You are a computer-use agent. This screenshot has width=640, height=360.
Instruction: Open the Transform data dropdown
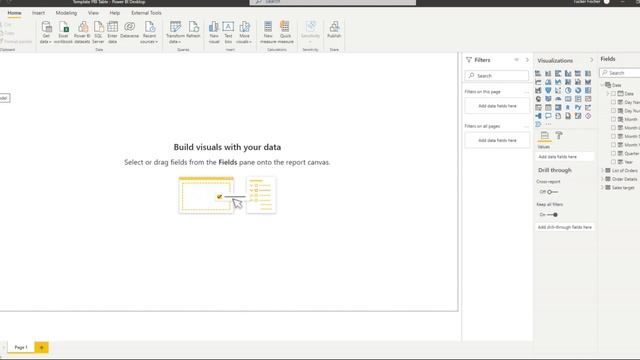pyautogui.click(x=175, y=33)
